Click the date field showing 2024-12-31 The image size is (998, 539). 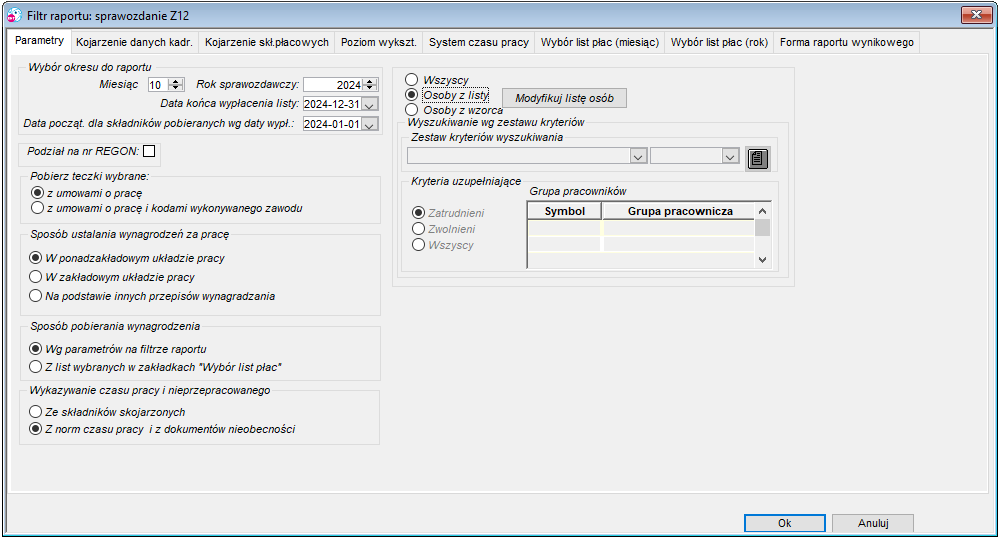pyautogui.click(x=332, y=104)
